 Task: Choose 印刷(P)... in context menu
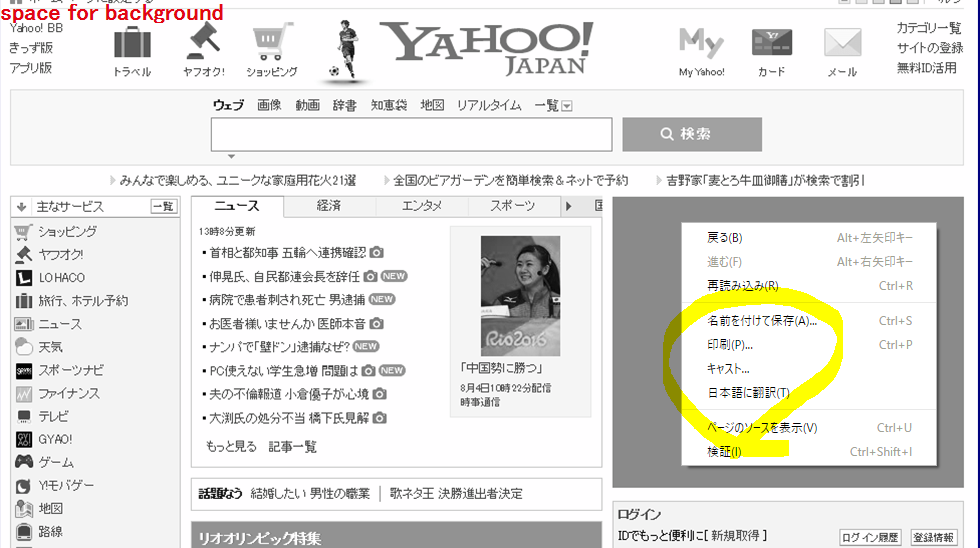[809, 344]
